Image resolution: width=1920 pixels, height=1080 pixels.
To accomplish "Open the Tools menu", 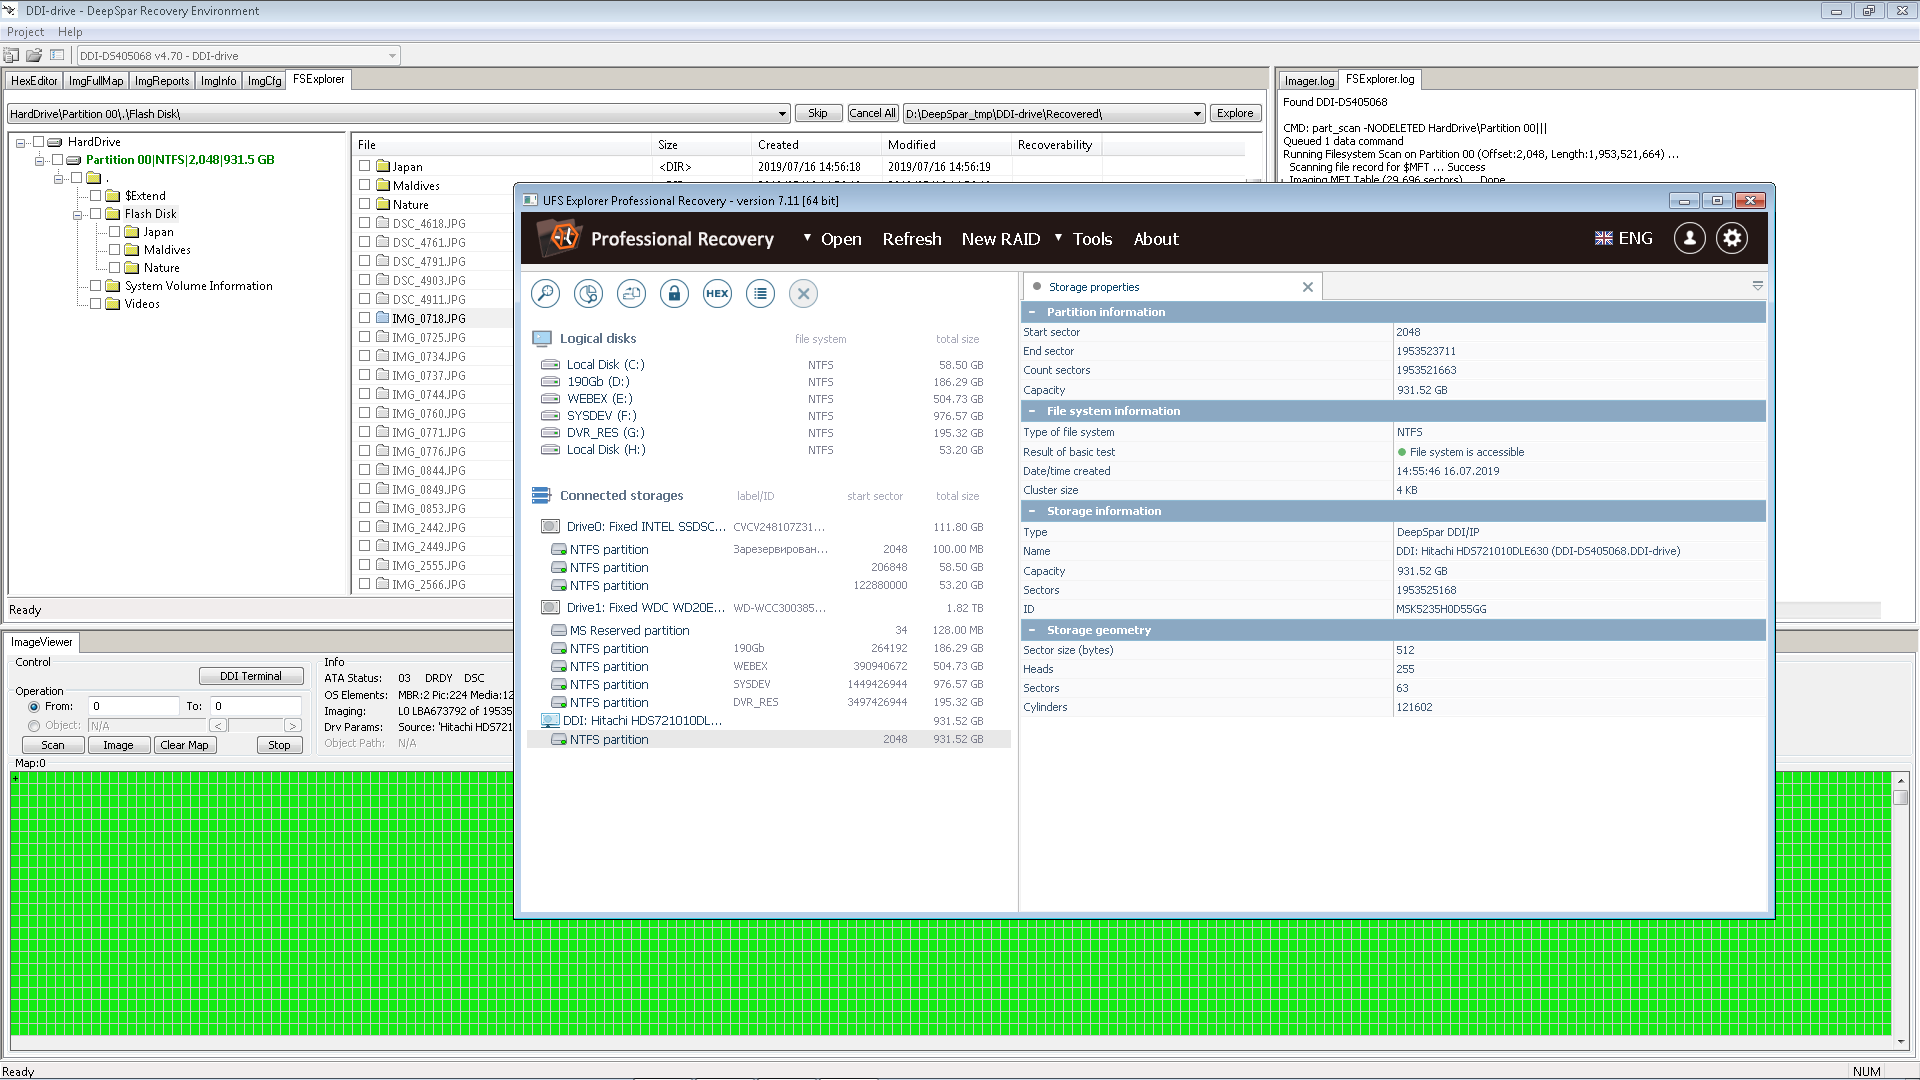I will click(1092, 239).
